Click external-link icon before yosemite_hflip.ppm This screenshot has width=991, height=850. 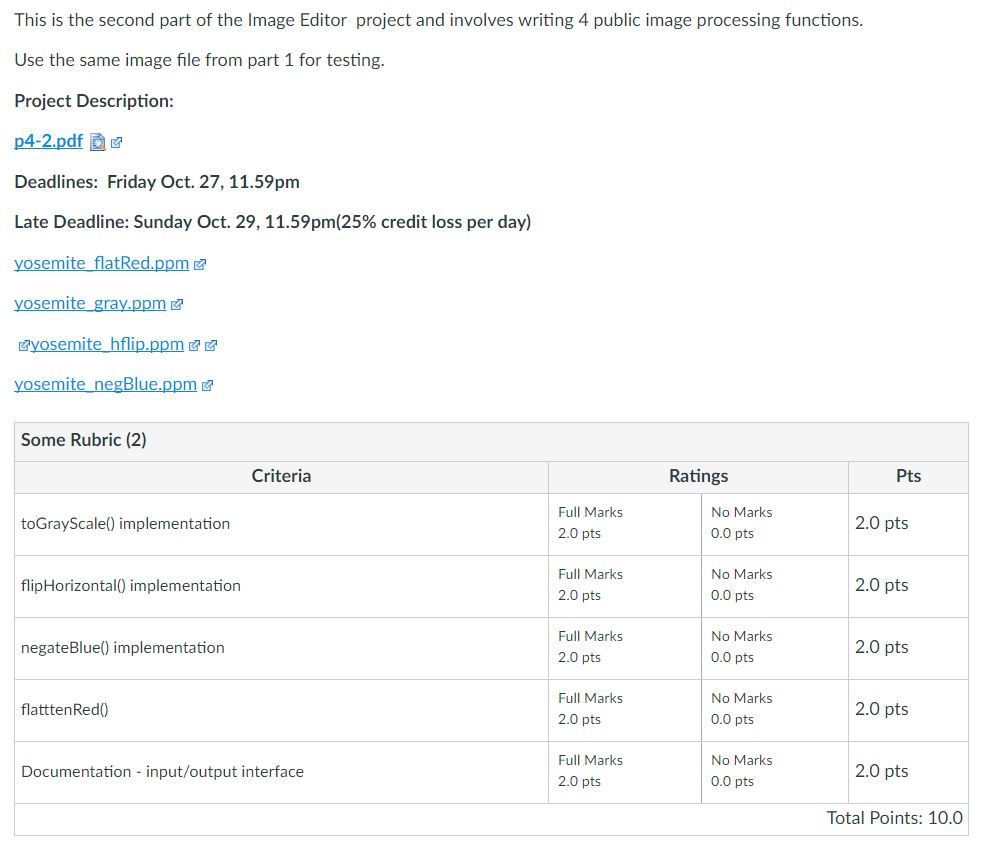(x=23, y=345)
